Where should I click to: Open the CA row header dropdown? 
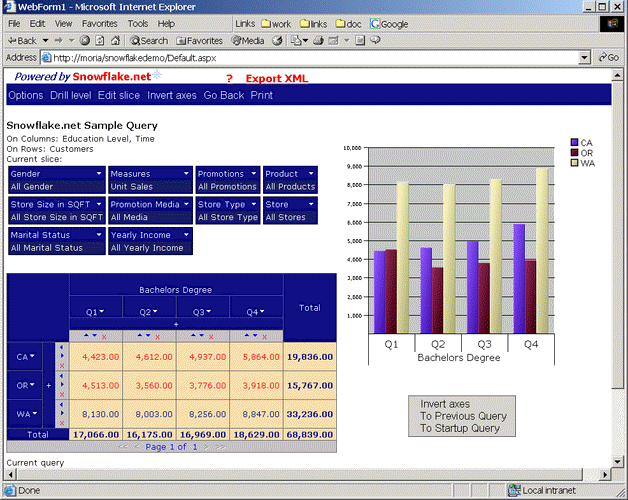32,356
